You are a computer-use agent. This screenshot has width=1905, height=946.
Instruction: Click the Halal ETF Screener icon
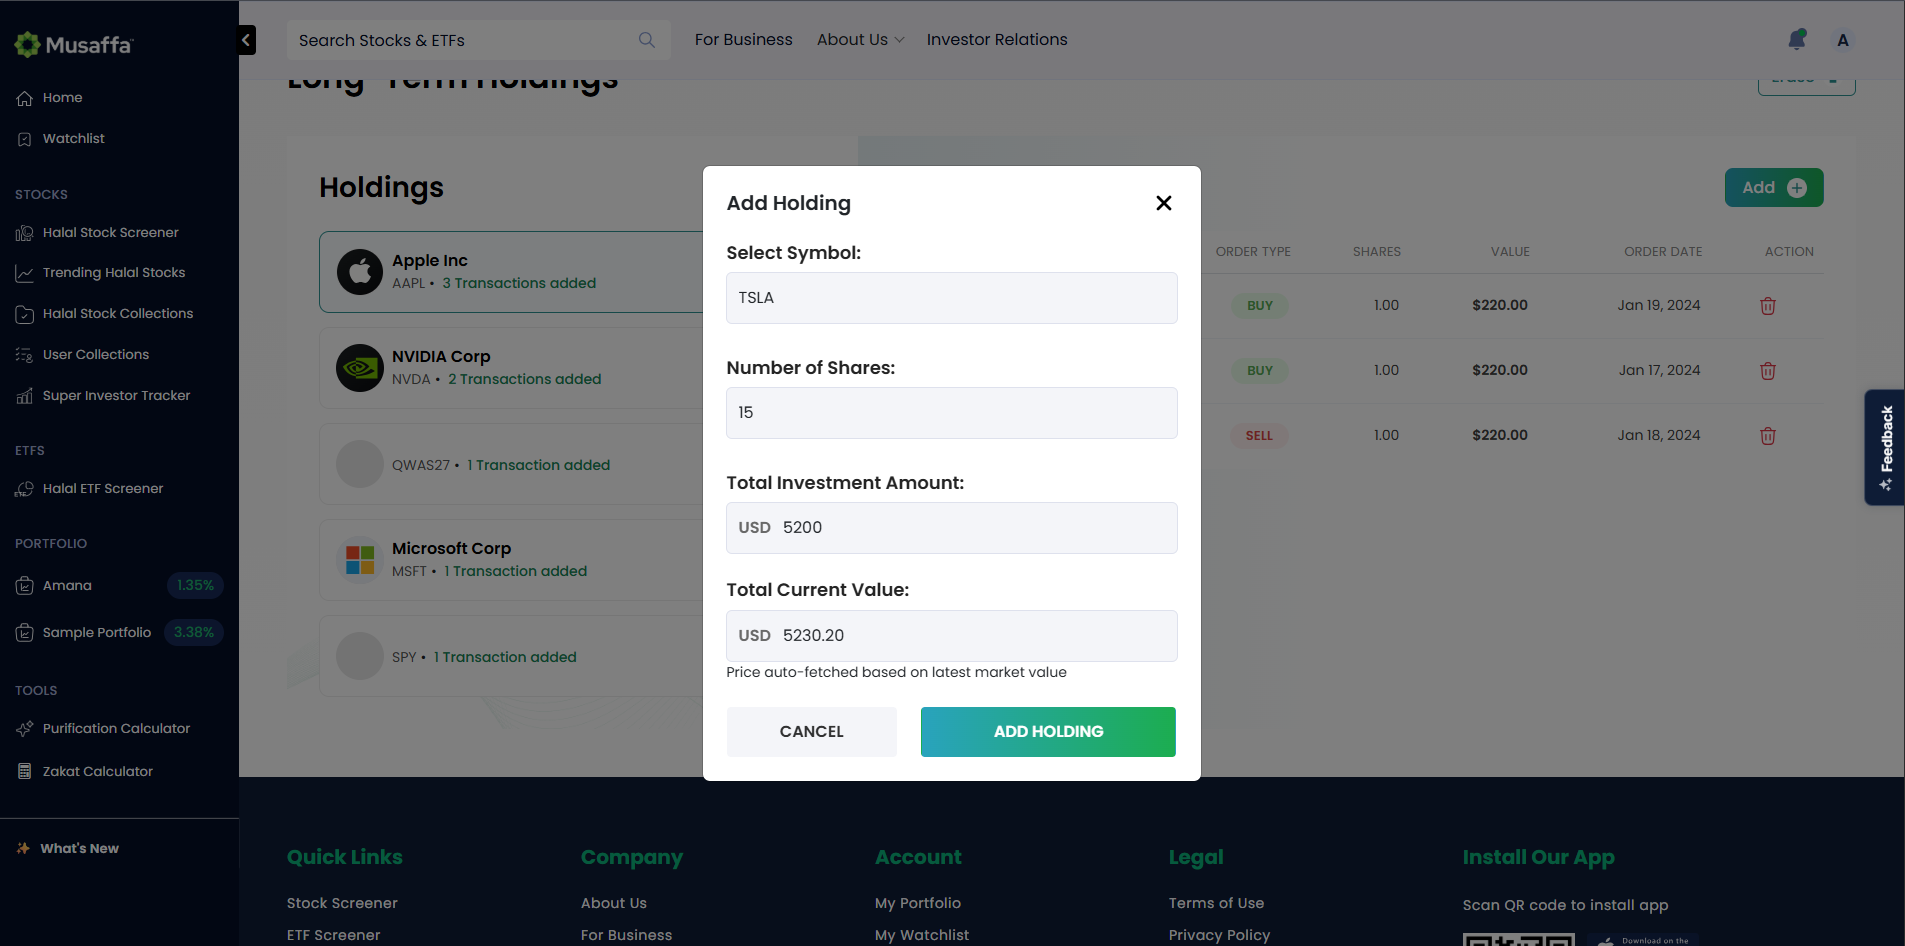25,489
